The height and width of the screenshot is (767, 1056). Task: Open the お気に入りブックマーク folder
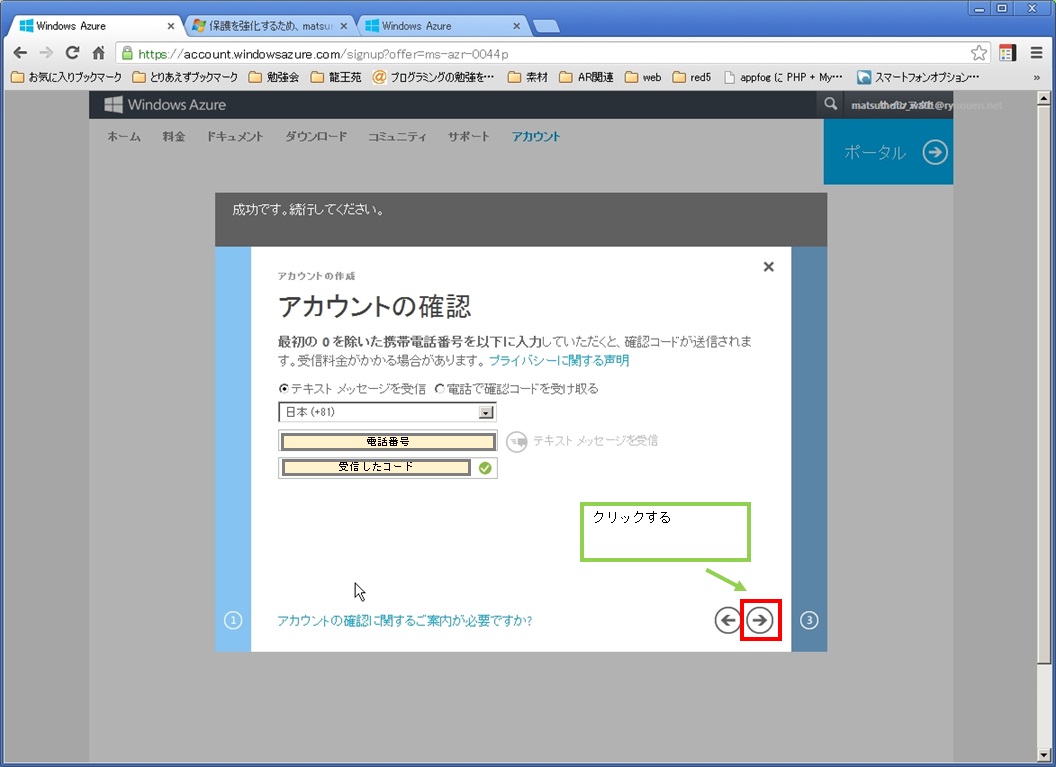pyautogui.click(x=67, y=77)
